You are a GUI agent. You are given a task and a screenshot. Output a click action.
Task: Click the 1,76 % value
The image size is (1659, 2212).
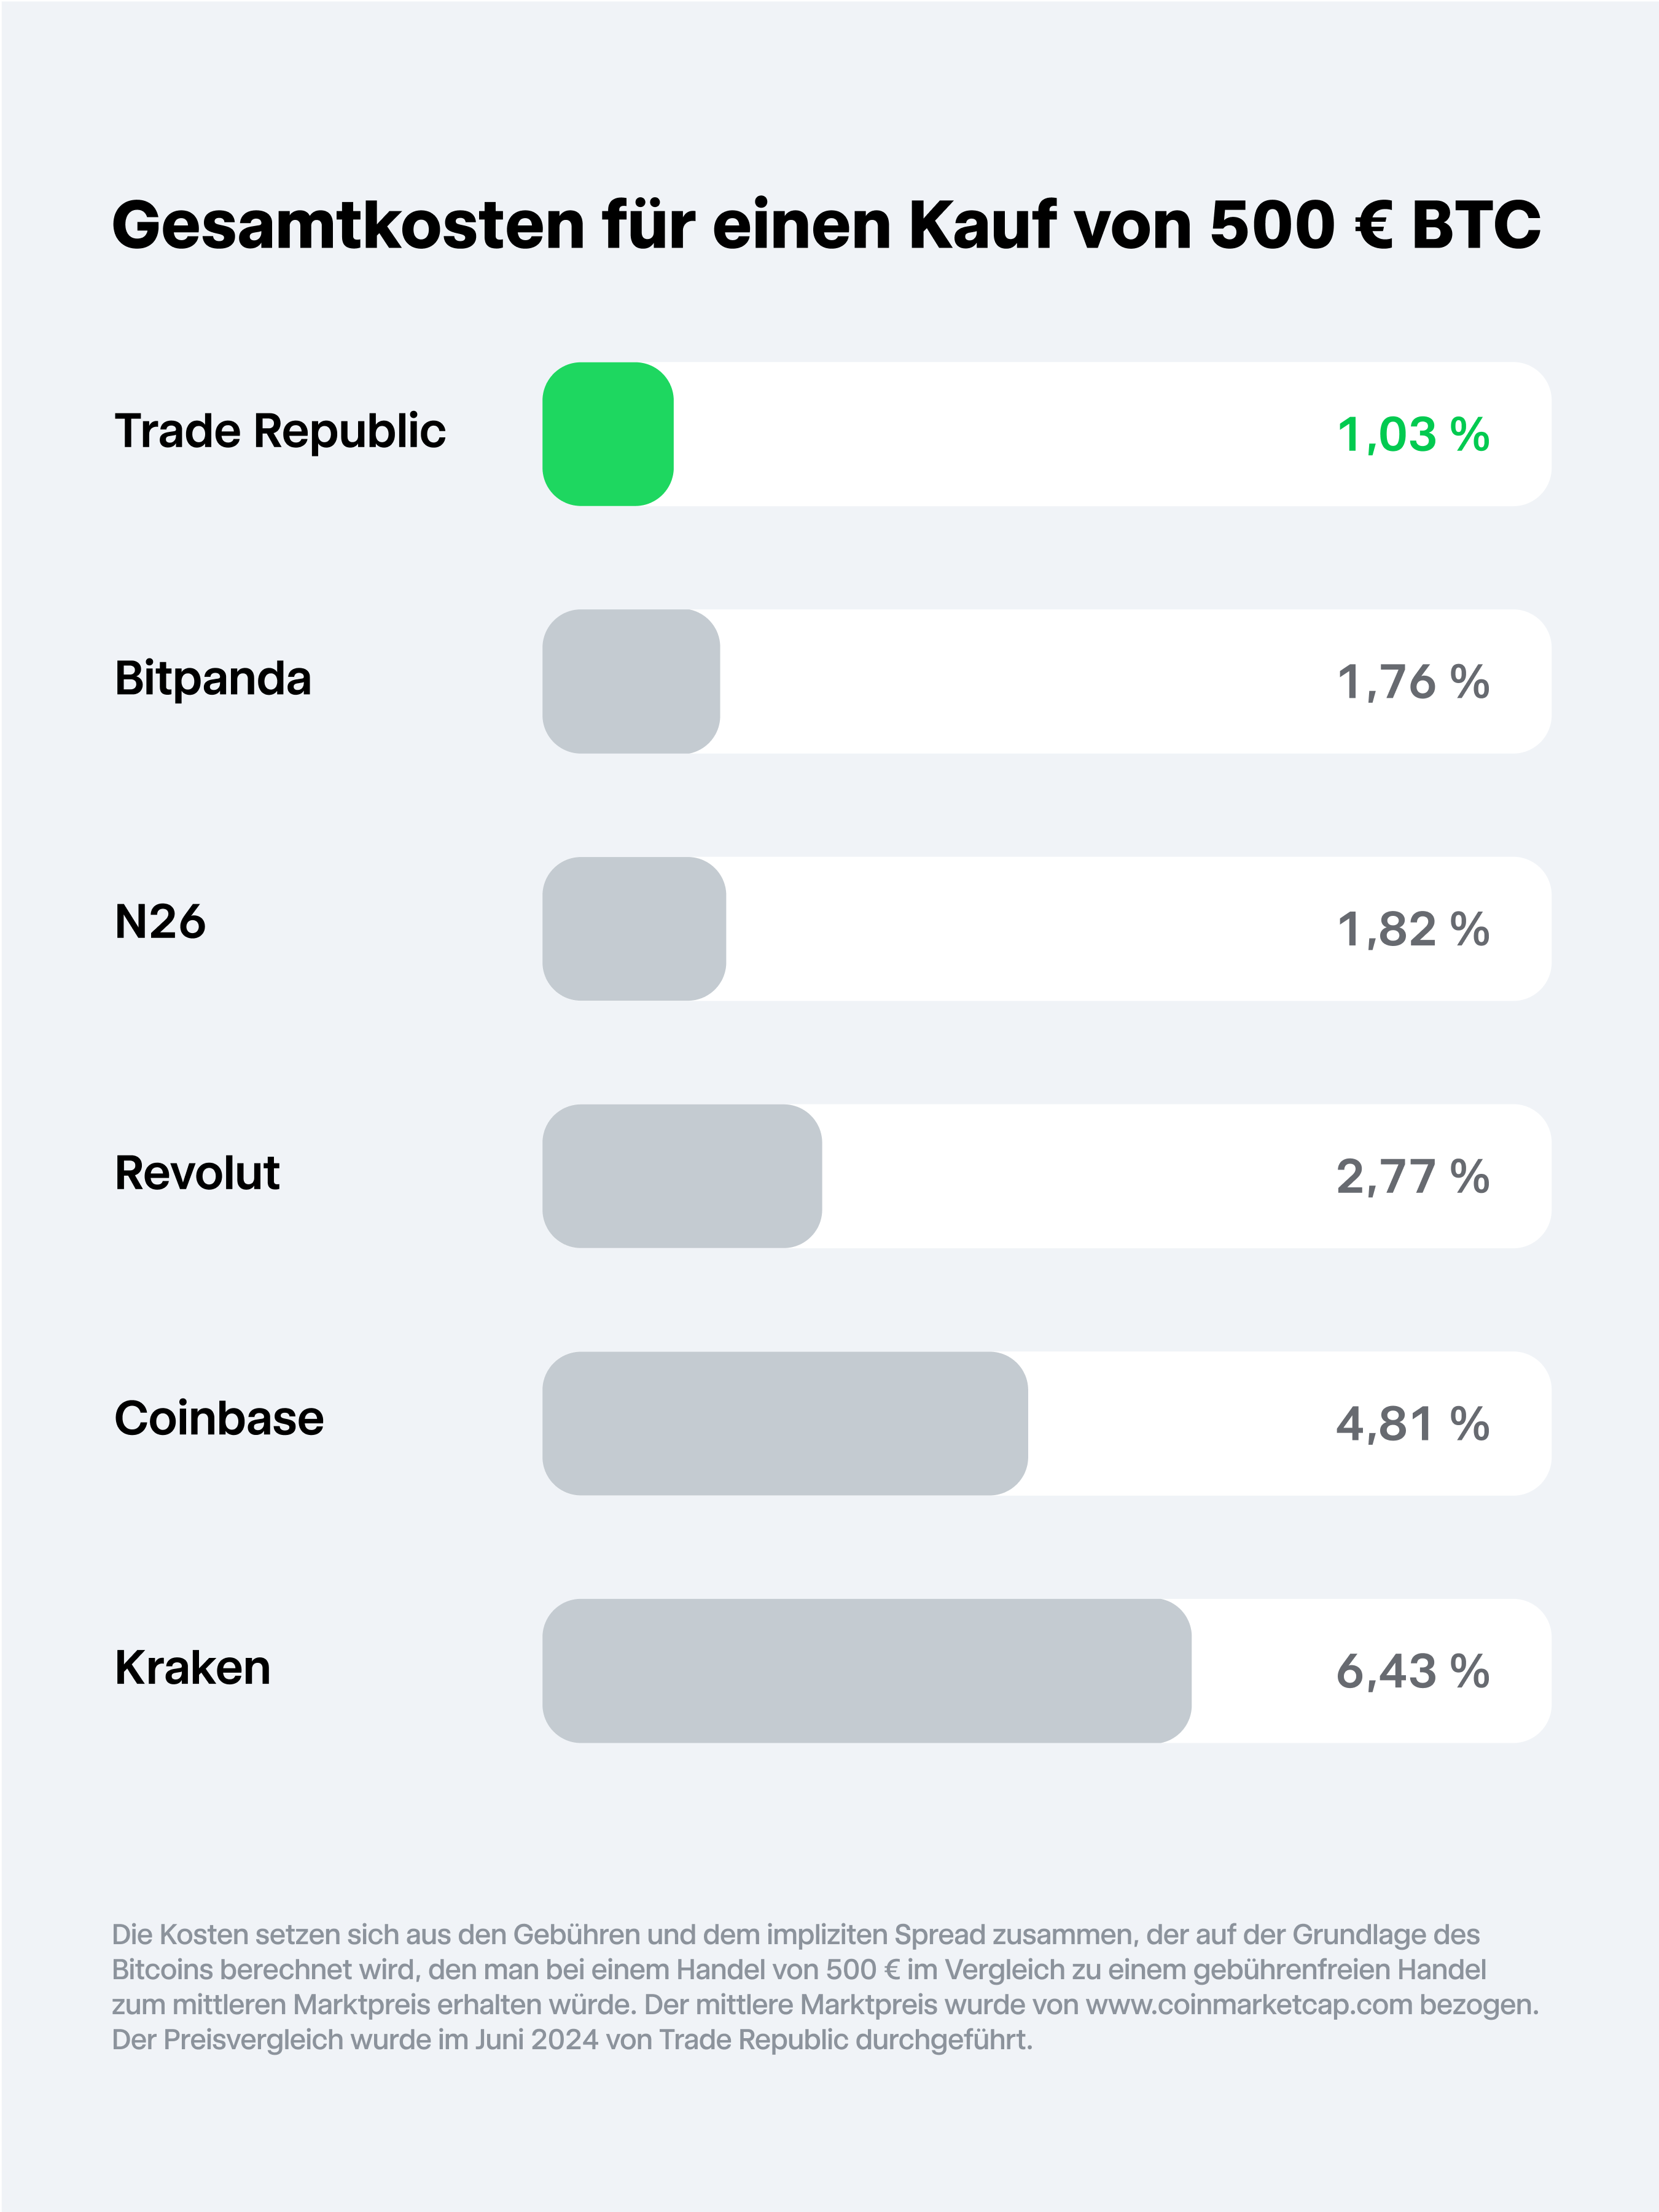pos(1413,682)
